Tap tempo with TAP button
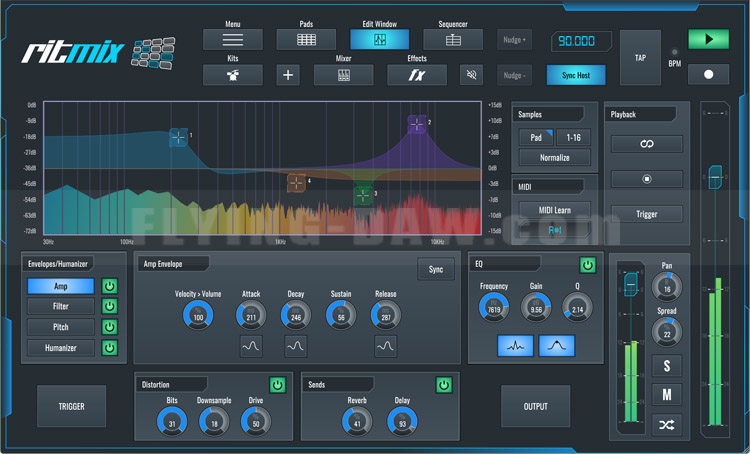The width and height of the screenshot is (750, 454). pyautogui.click(x=640, y=57)
